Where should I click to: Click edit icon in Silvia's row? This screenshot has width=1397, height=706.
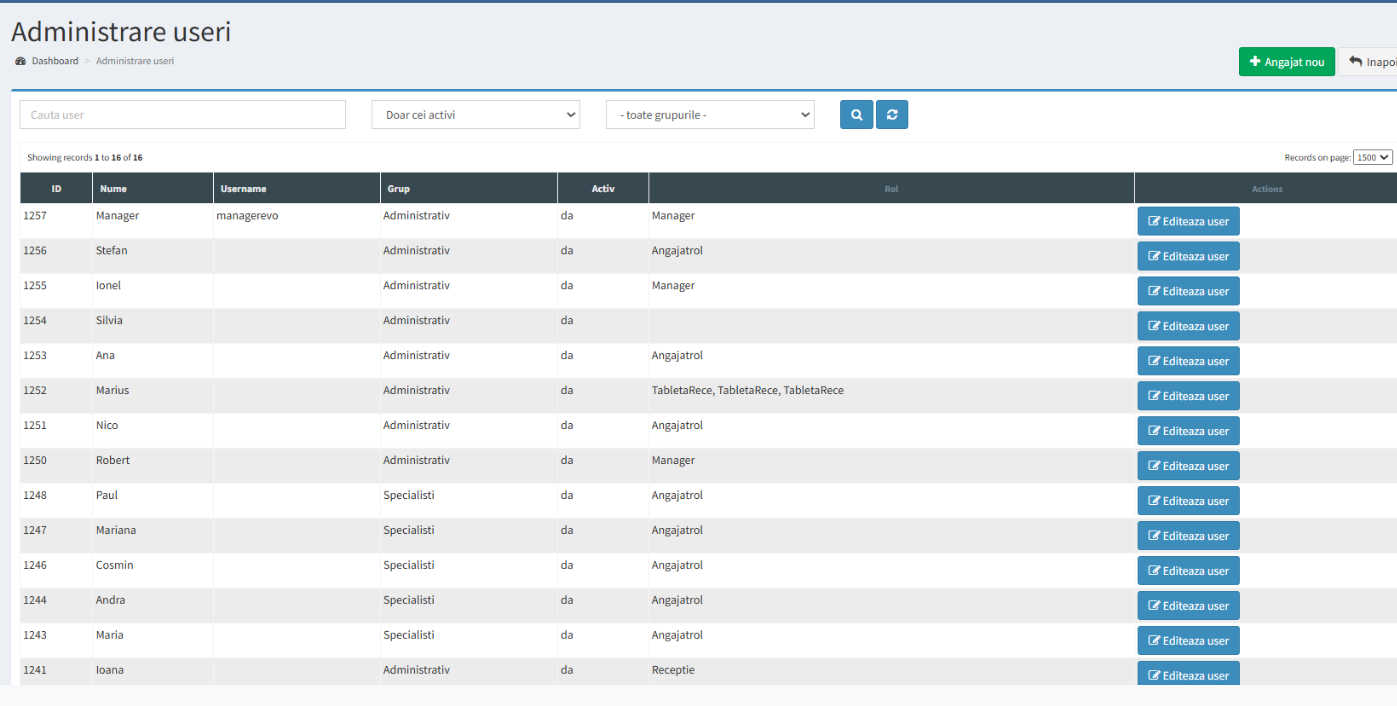pyautogui.click(x=1154, y=326)
